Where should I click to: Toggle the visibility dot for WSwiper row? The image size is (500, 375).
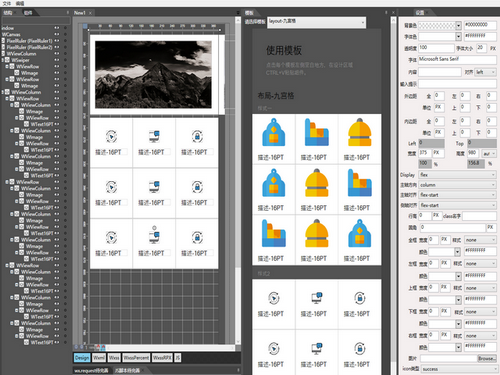click(x=65, y=60)
